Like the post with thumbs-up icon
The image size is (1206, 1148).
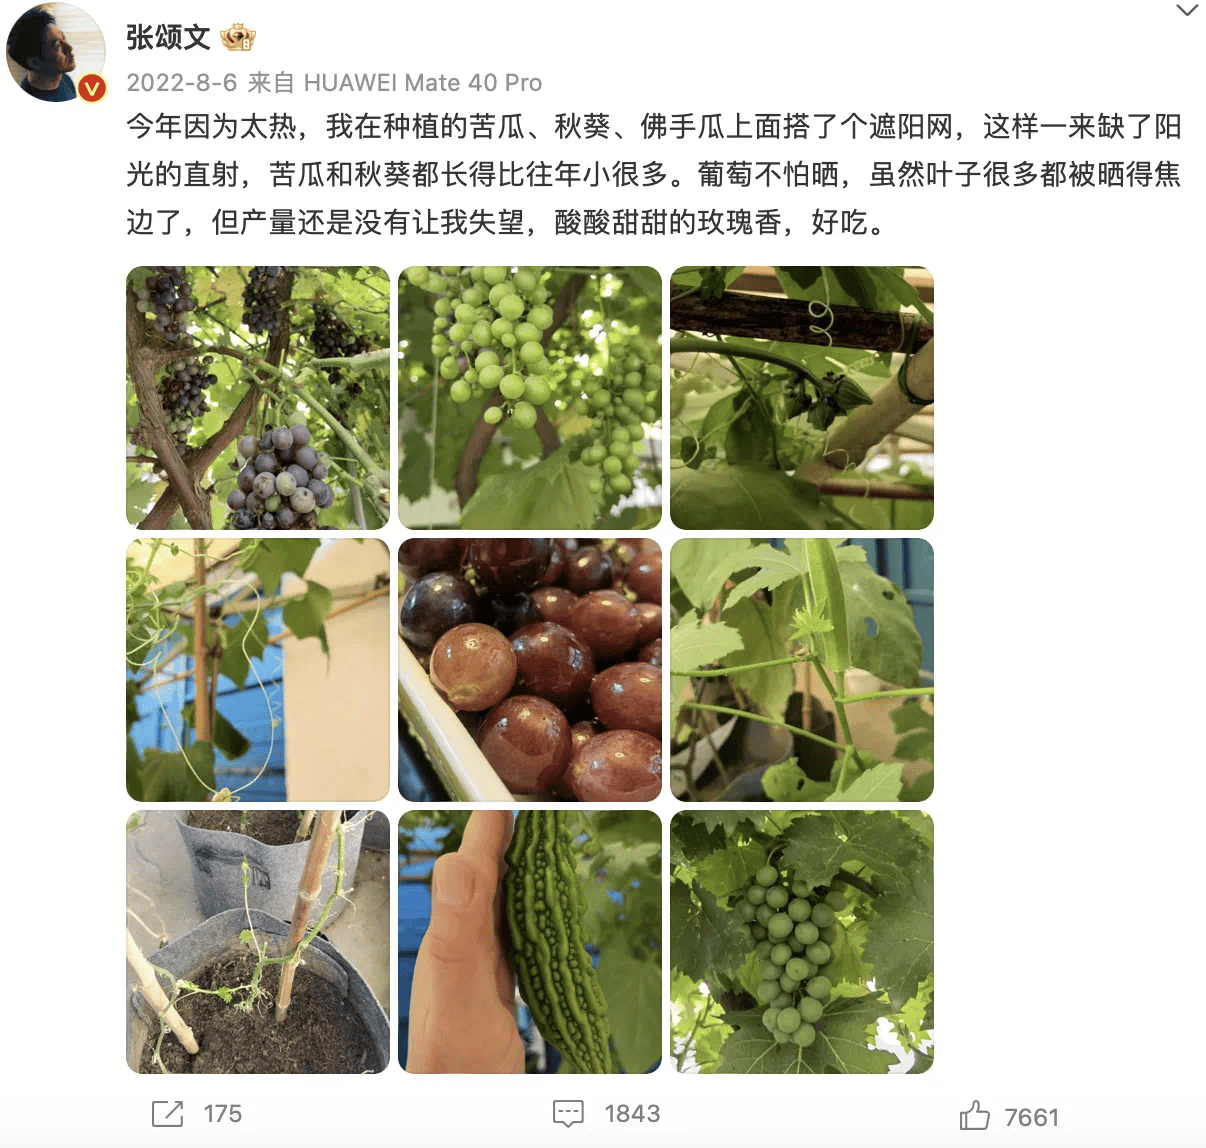[975, 1115]
